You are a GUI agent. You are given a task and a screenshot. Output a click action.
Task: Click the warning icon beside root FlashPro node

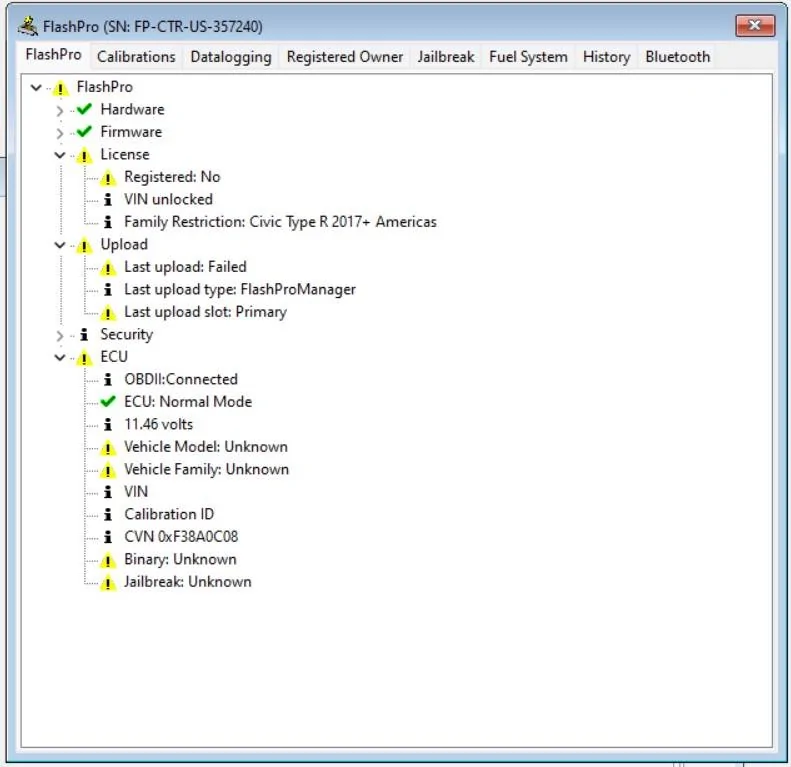pyautogui.click(x=60, y=88)
